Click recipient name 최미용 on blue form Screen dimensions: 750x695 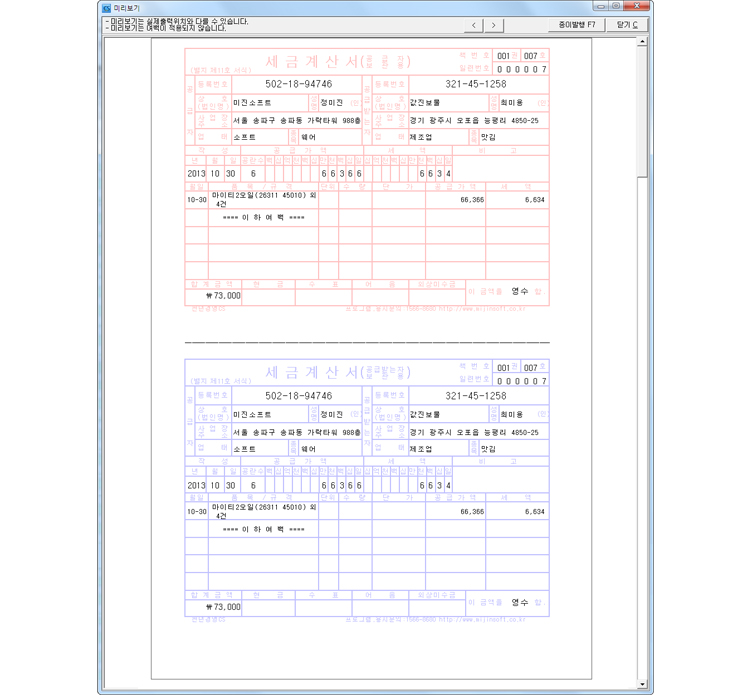click(512, 415)
